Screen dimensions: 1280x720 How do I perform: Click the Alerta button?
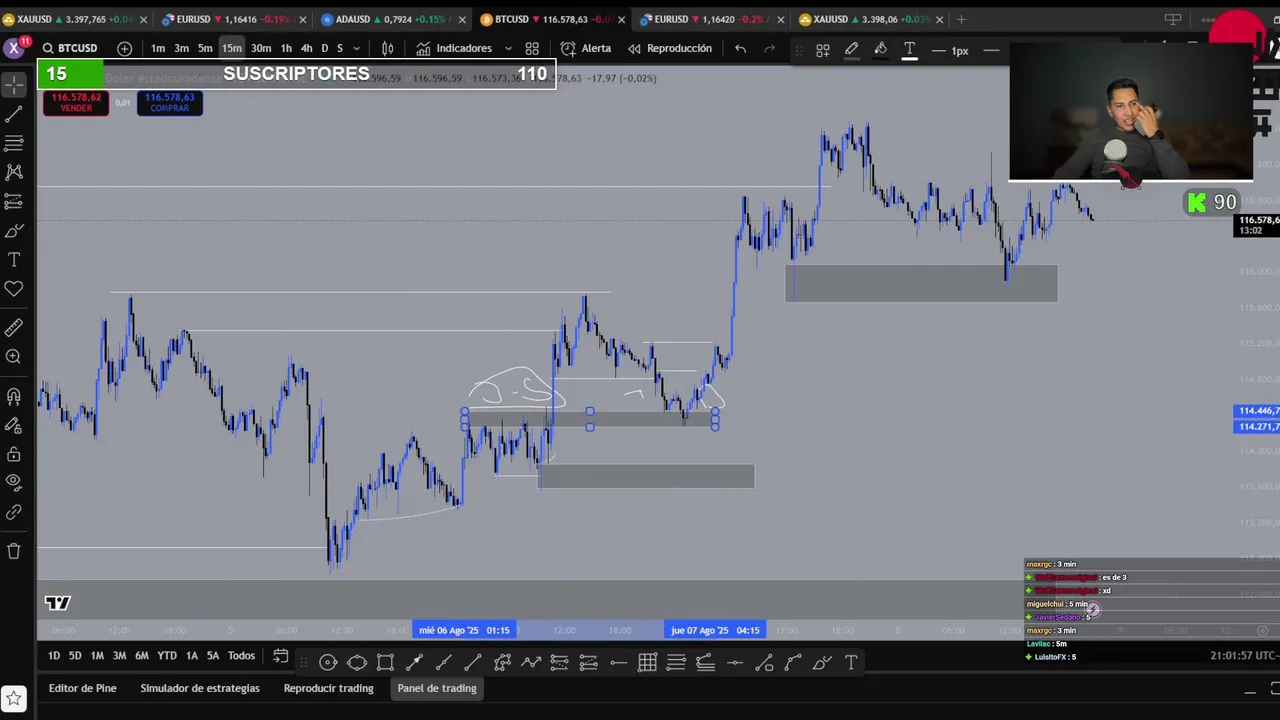[586, 48]
